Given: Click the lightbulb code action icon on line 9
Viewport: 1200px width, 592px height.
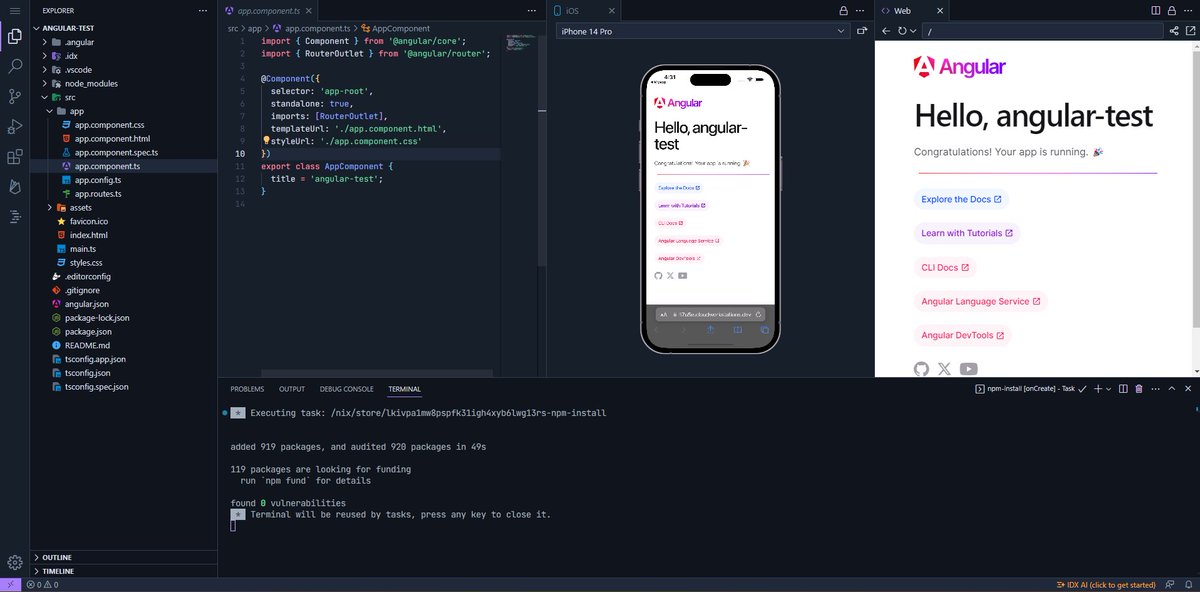Looking at the screenshot, I should coord(266,142).
